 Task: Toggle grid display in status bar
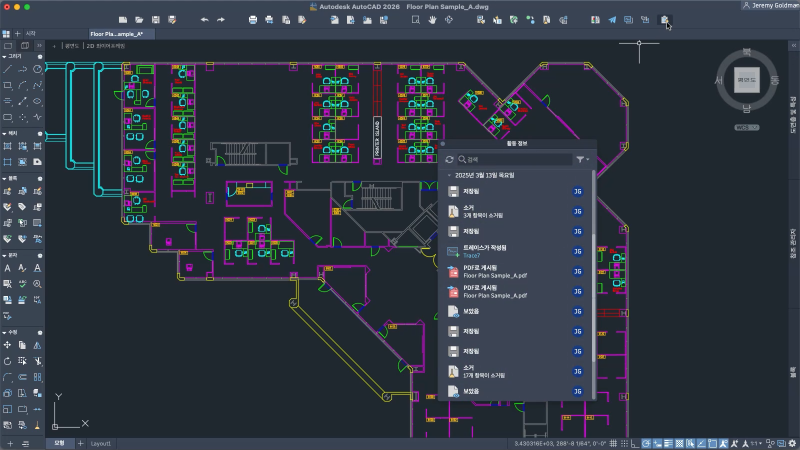(613, 443)
